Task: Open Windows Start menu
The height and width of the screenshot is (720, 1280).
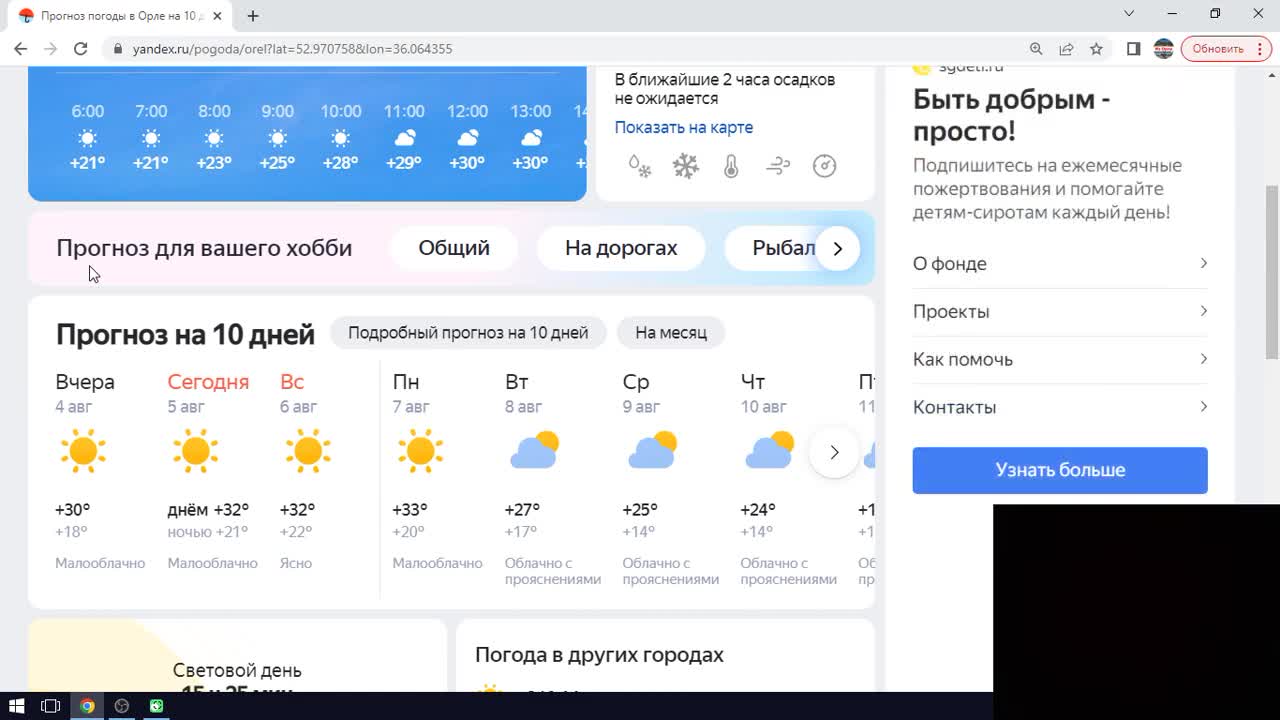Action: tap(17, 706)
